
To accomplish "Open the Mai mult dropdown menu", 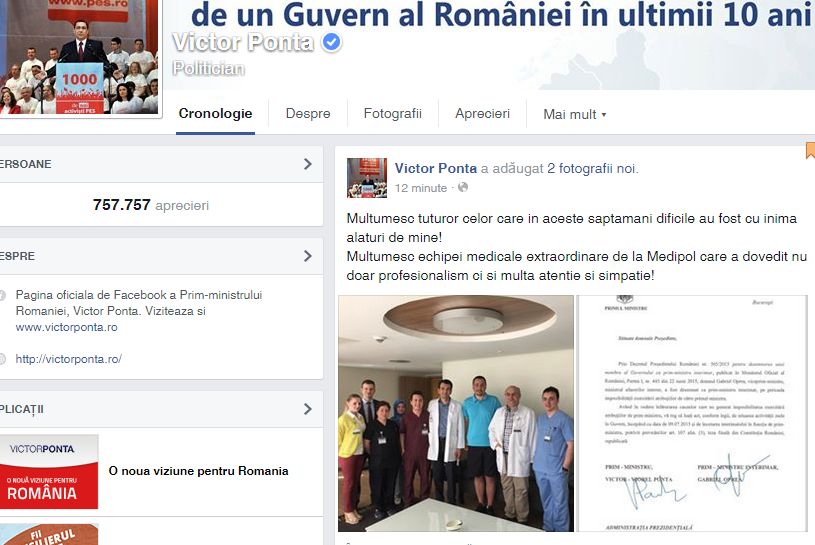I will (574, 114).
